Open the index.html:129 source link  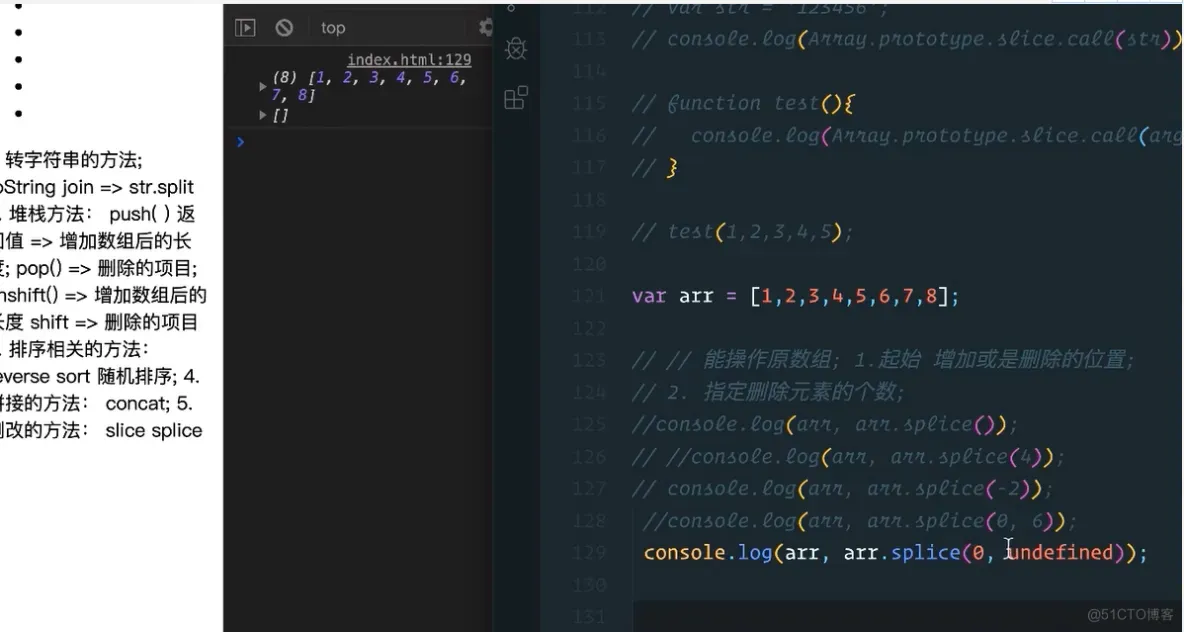[409, 60]
